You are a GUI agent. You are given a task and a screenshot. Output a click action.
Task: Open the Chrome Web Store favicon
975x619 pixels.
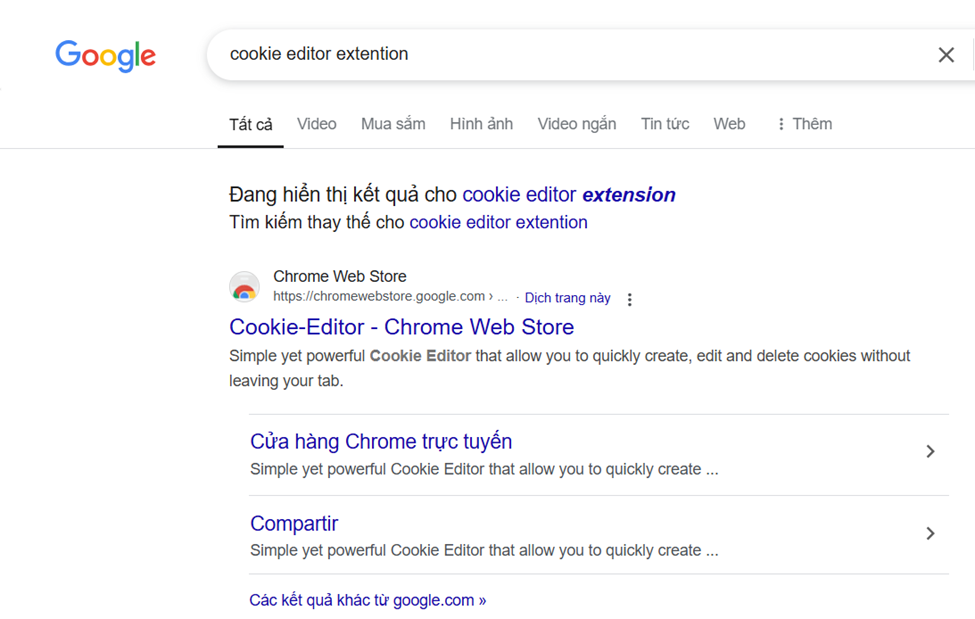coord(244,286)
